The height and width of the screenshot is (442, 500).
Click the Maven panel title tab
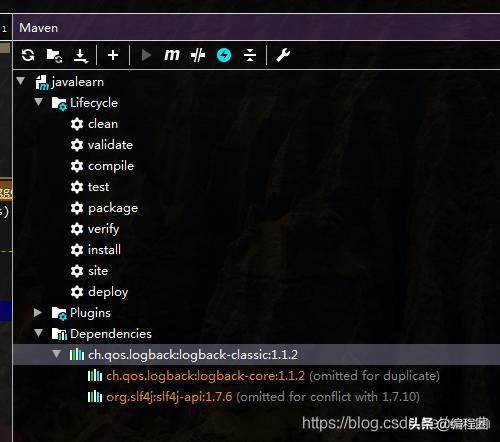tap(38, 28)
